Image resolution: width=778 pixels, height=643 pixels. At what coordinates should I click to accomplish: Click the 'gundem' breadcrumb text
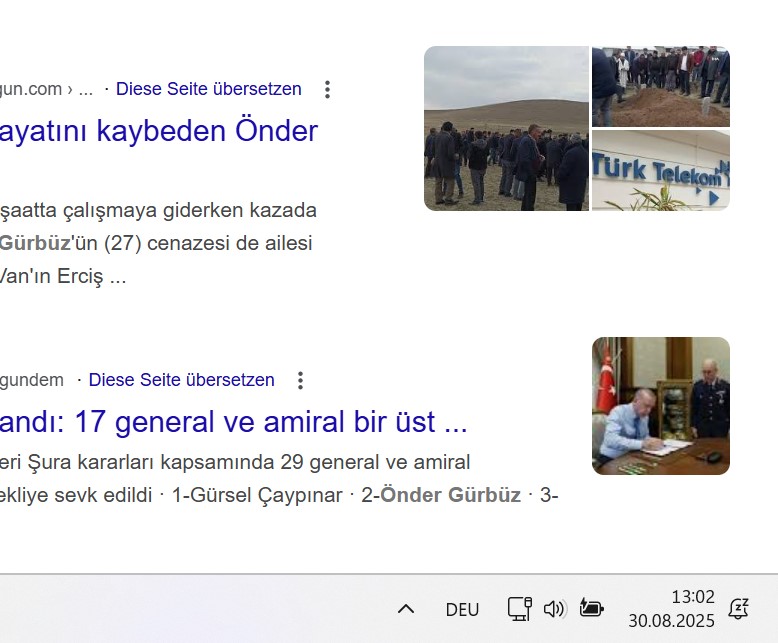(32, 380)
